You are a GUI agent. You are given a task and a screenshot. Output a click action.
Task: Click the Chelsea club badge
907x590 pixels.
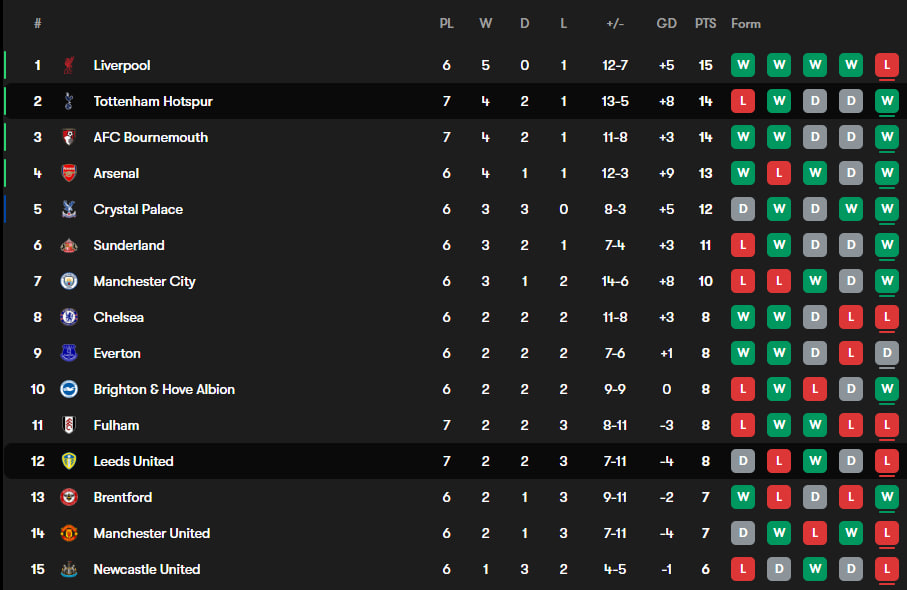69,317
